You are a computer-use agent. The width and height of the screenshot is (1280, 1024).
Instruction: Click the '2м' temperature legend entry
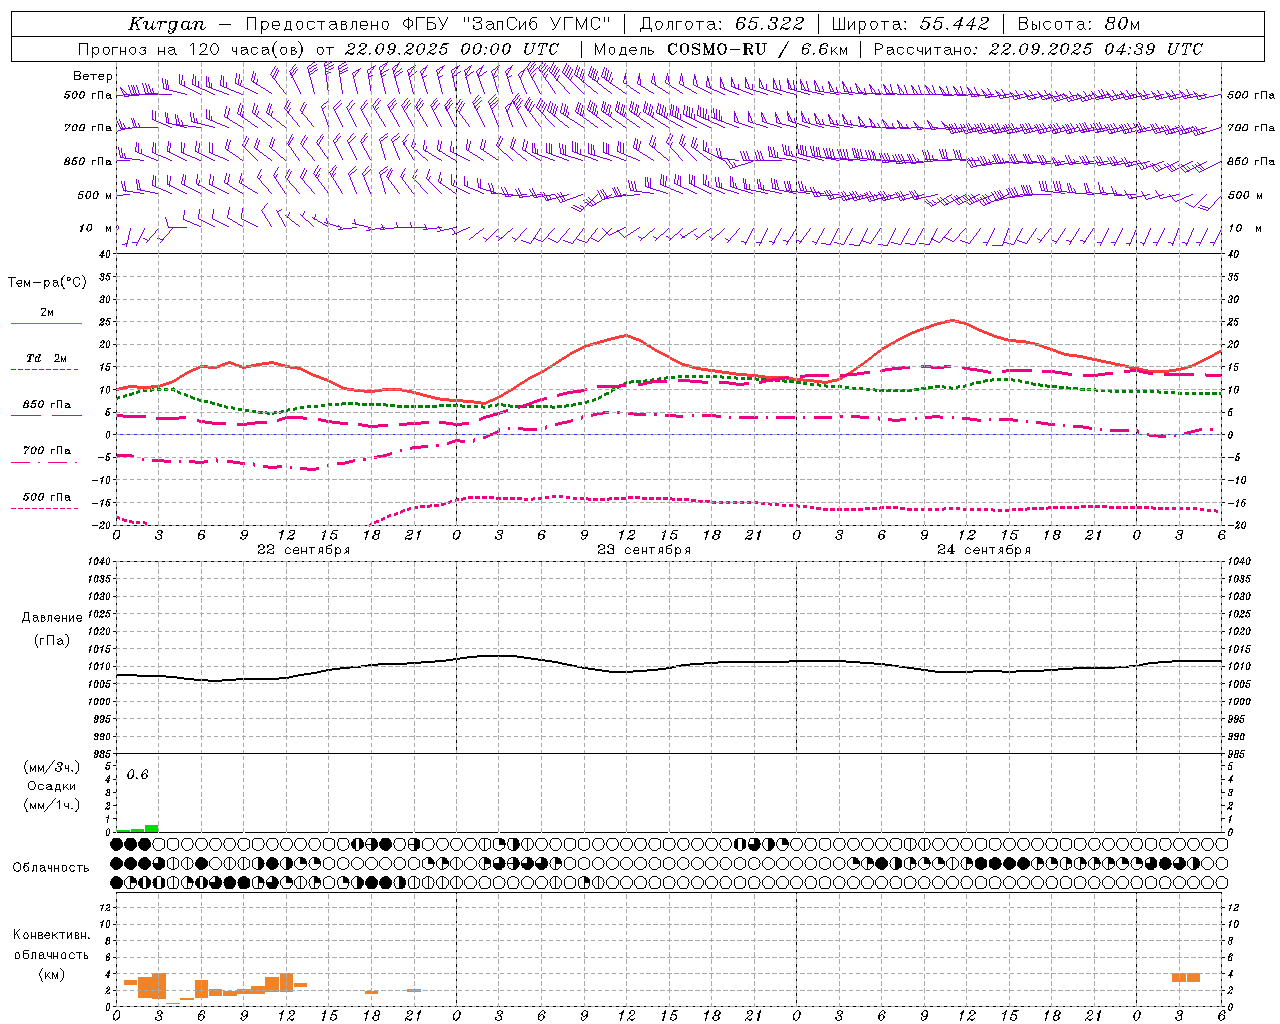coord(47,312)
